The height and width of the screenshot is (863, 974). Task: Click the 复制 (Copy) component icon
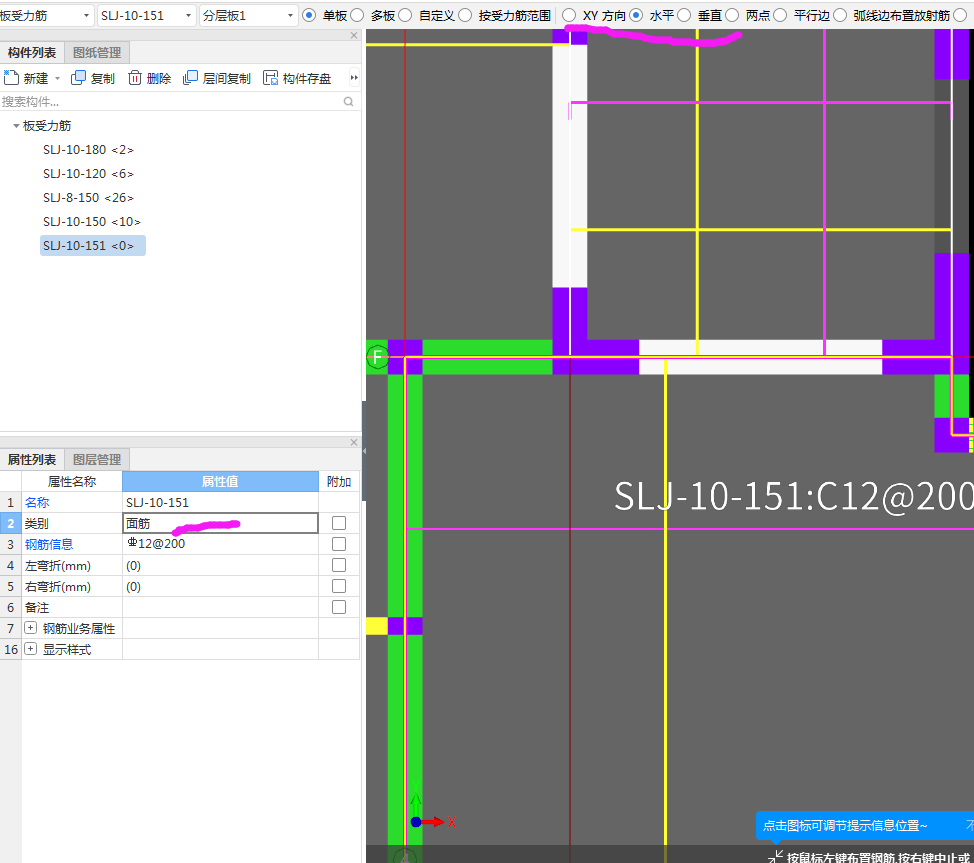click(x=78, y=78)
